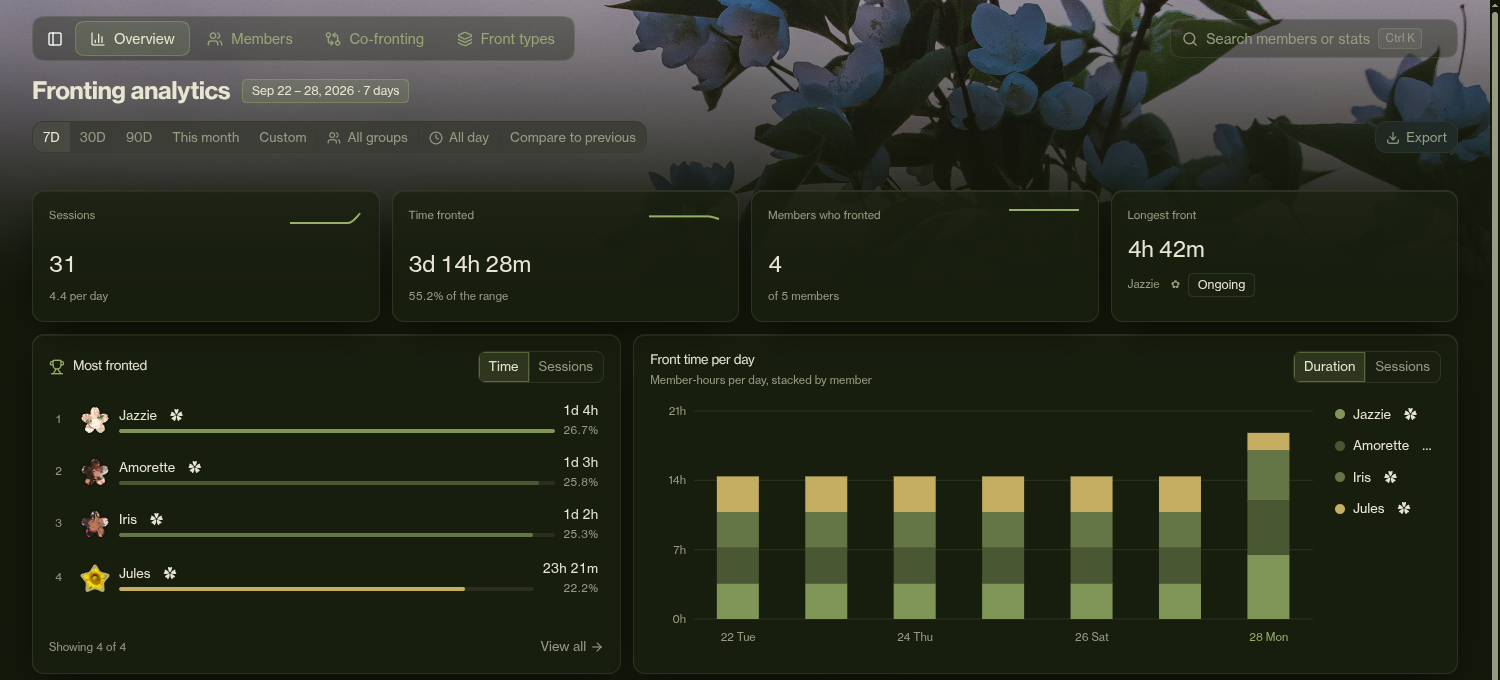Click the Members tab people icon
This screenshot has width=1500, height=680.
point(214,39)
